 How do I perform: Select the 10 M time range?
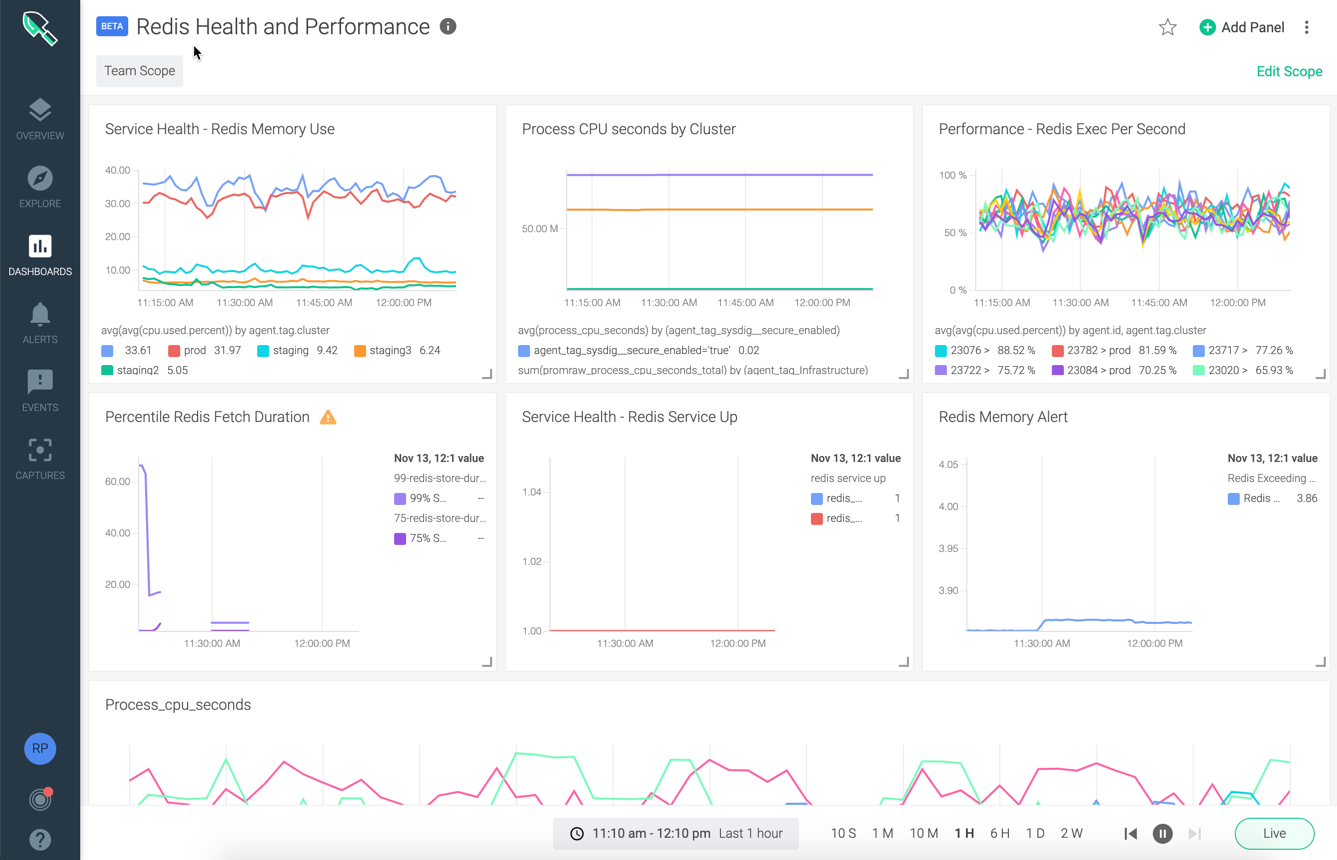924,833
